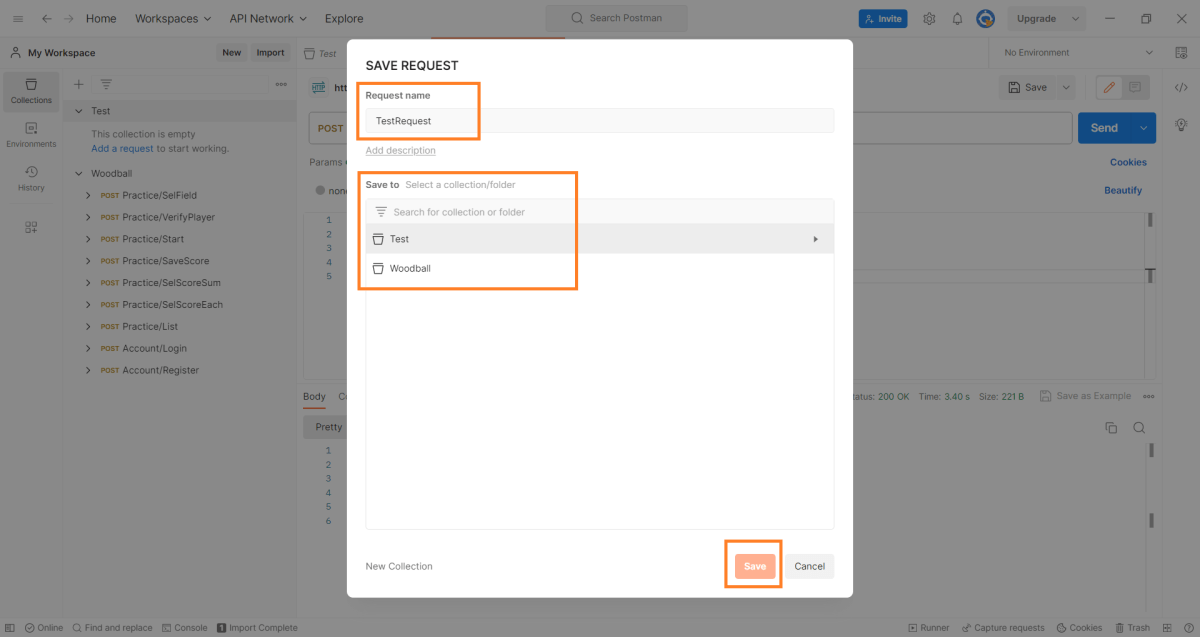The image size is (1200, 637).
Task: Open the Explore menu item
Action: 344,18
